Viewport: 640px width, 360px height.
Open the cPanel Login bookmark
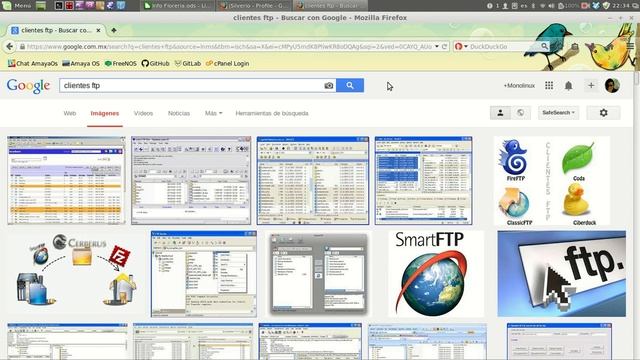click(x=227, y=63)
